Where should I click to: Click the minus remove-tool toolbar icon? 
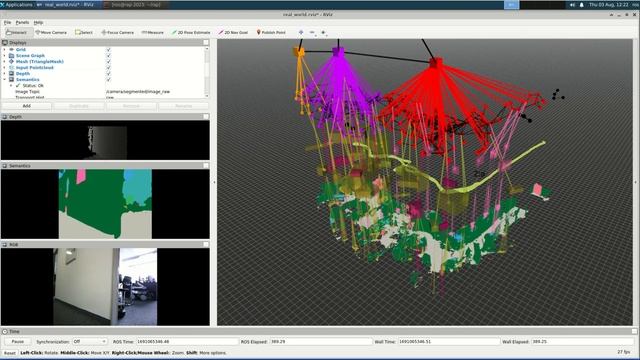pyautogui.click(x=312, y=32)
